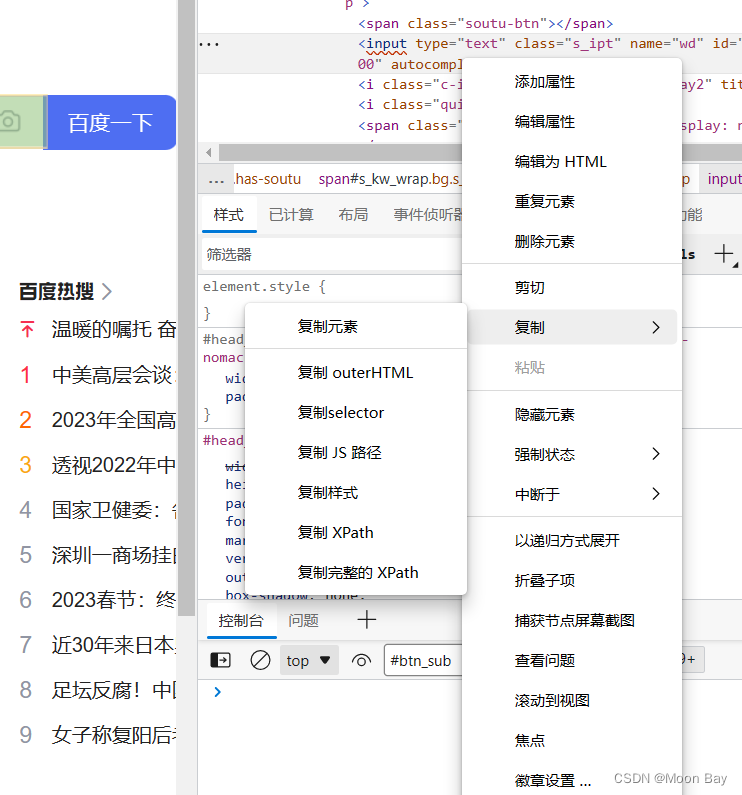The image size is (742, 795).
Task: Click the eye live expression icon
Action: pos(361,661)
